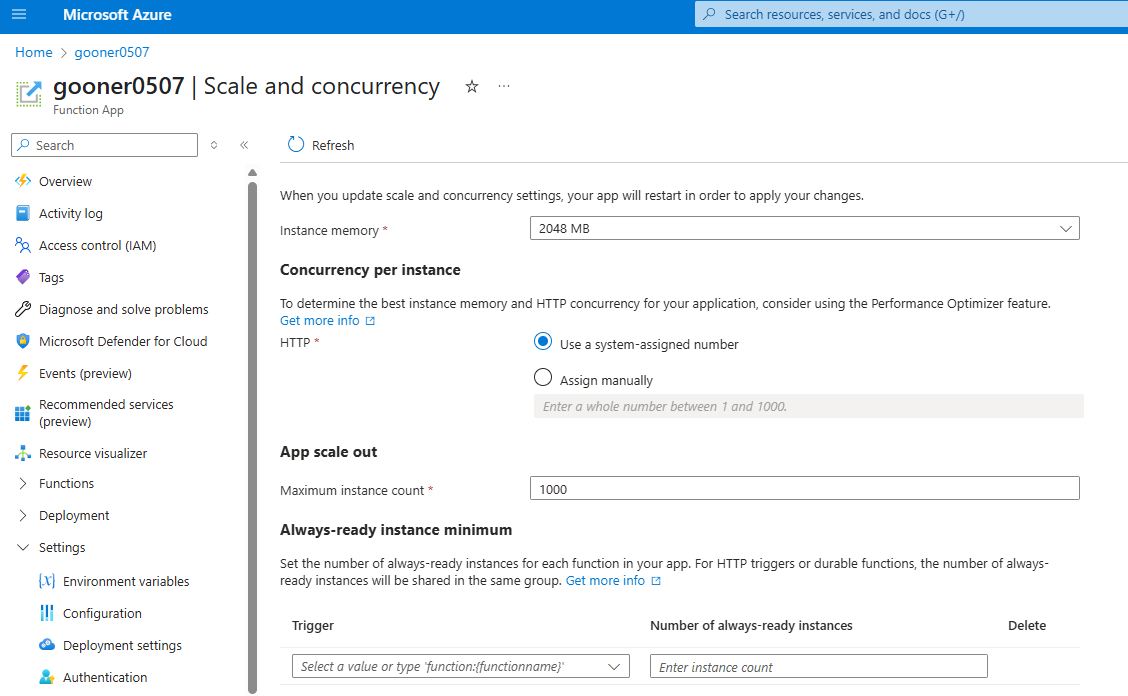Screen dimensions: 1128x696
Task: Open Microsoft Defender for Cloud
Action: [123, 341]
